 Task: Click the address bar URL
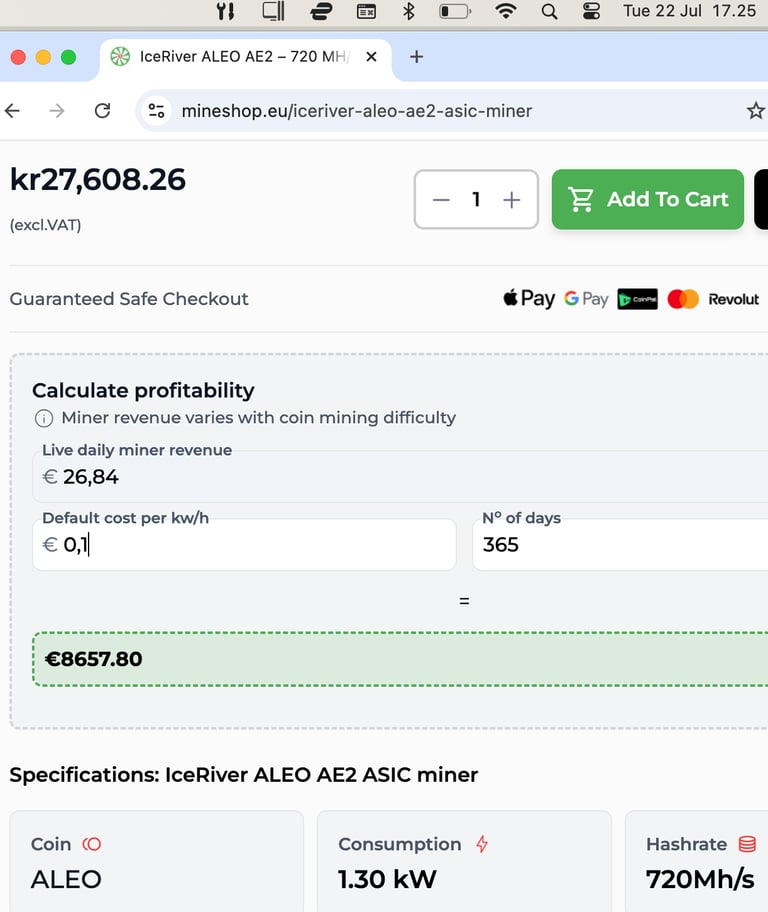coord(357,111)
